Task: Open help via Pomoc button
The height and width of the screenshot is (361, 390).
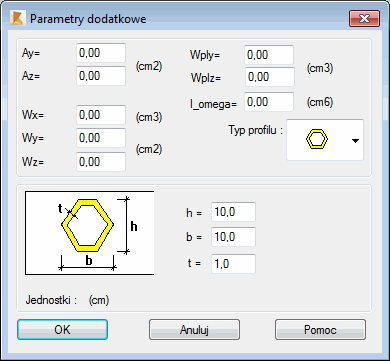Action: (320, 330)
